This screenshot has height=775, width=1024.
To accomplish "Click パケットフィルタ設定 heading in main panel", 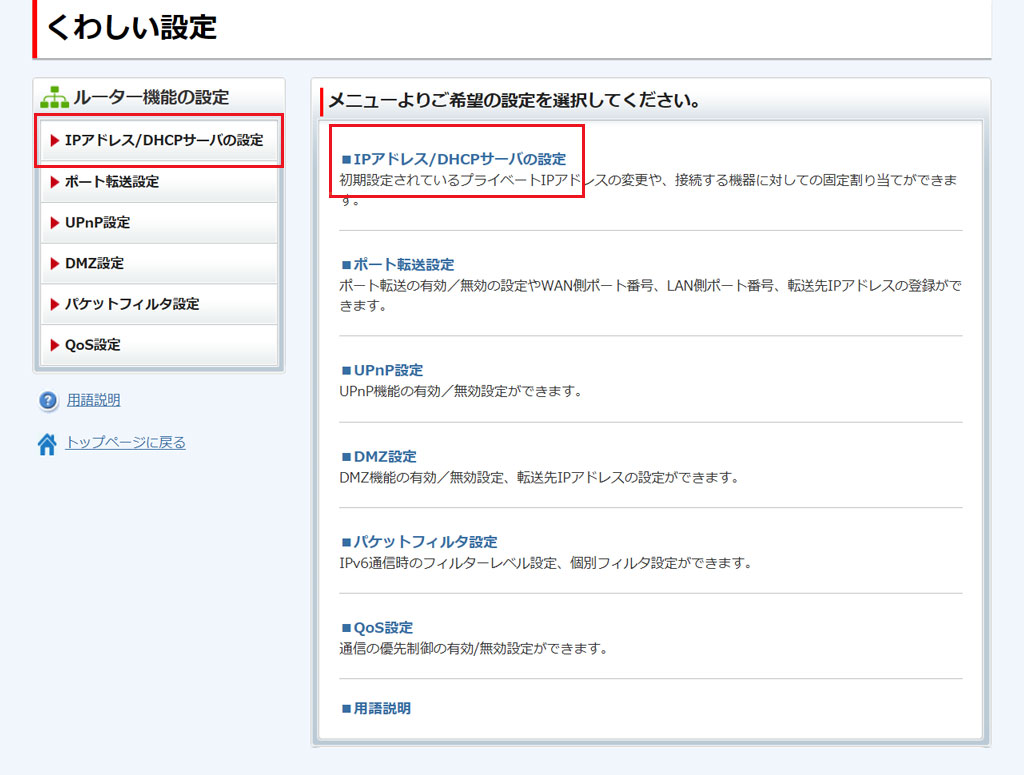I will (x=425, y=542).
